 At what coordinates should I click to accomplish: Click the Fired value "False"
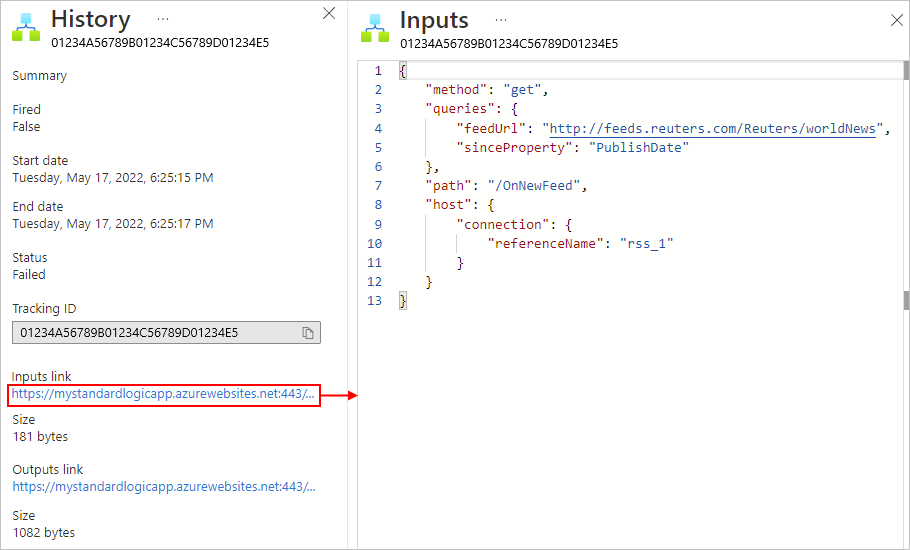[x=26, y=126]
